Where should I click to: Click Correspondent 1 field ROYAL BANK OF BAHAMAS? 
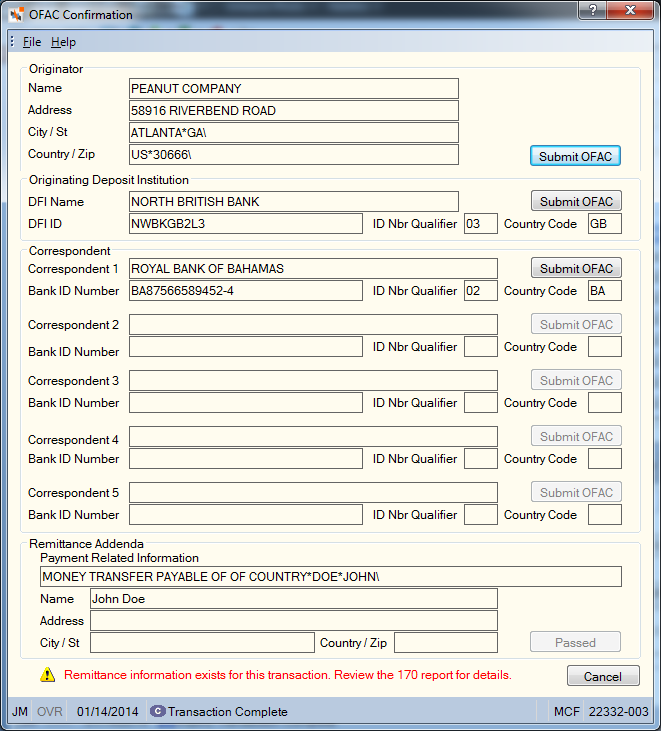[x=313, y=269]
